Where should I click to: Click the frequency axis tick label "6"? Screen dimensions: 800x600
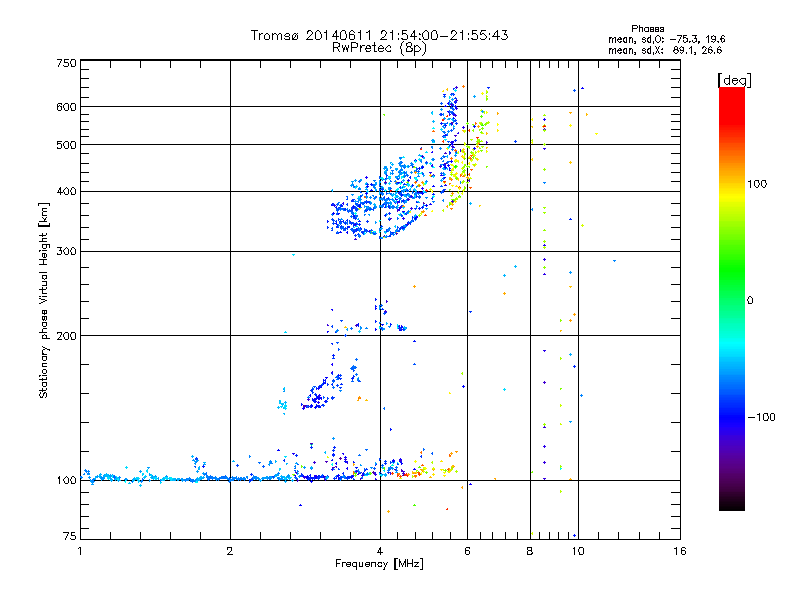[x=467, y=551]
